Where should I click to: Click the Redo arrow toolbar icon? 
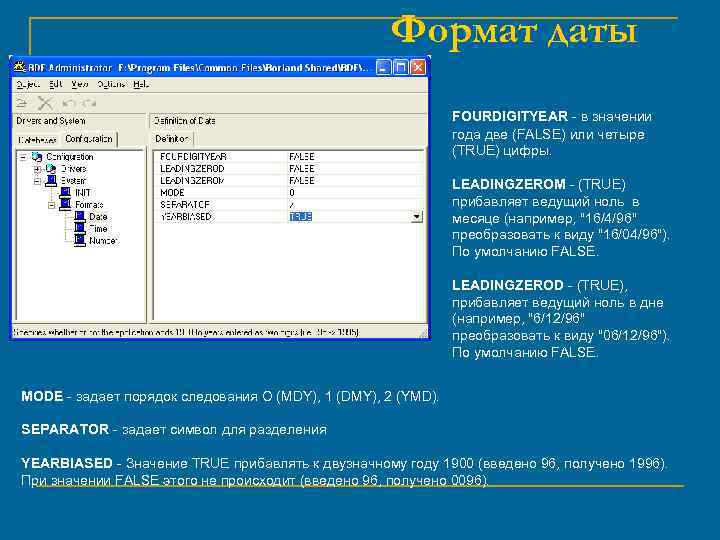click(90, 103)
